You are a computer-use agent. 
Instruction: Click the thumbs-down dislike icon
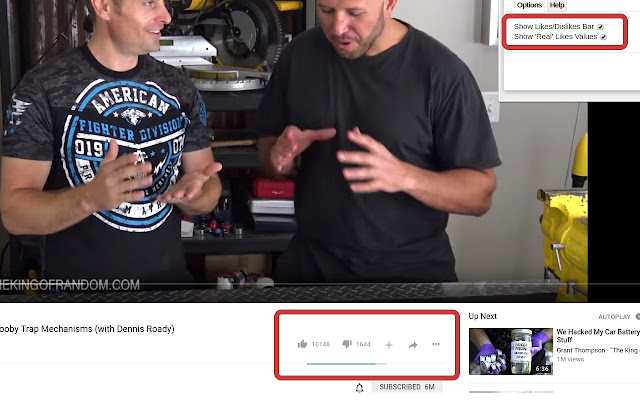pyautogui.click(x=347, y=344)
